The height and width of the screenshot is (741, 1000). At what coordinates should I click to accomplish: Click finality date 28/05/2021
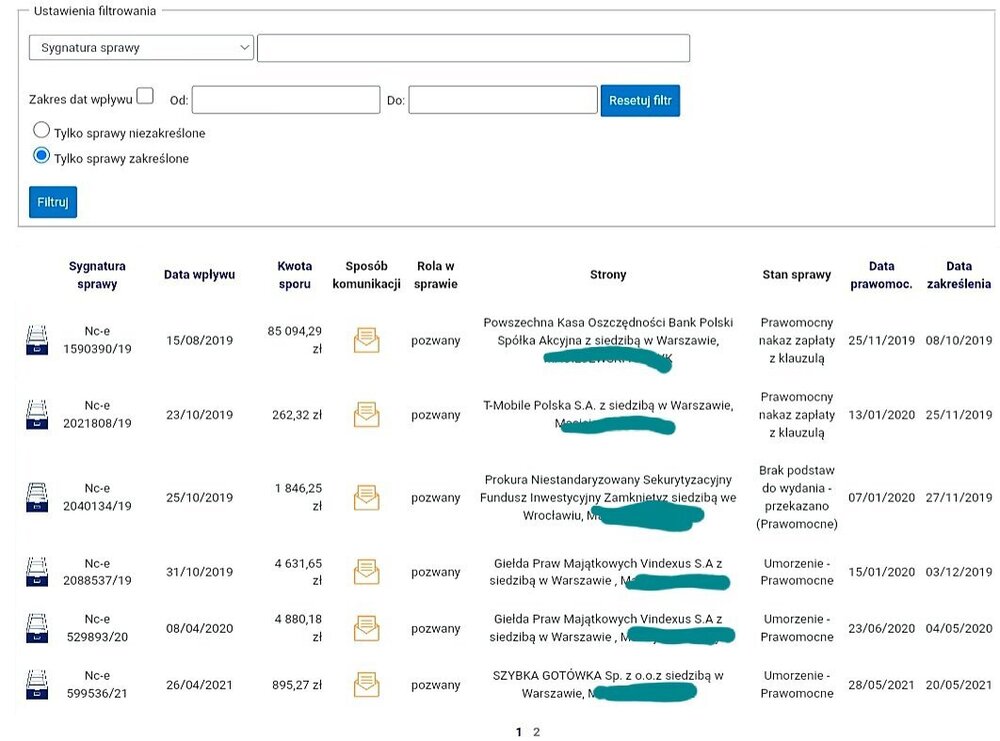(x=881, y=685)
